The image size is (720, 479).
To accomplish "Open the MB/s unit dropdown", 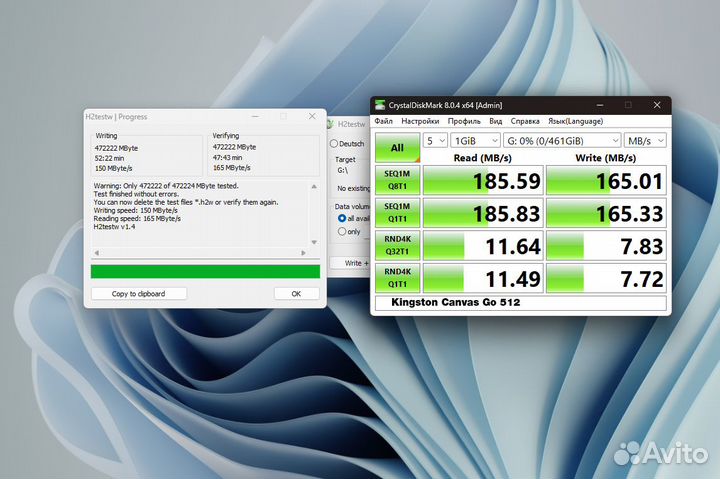I will coord(646,141).
